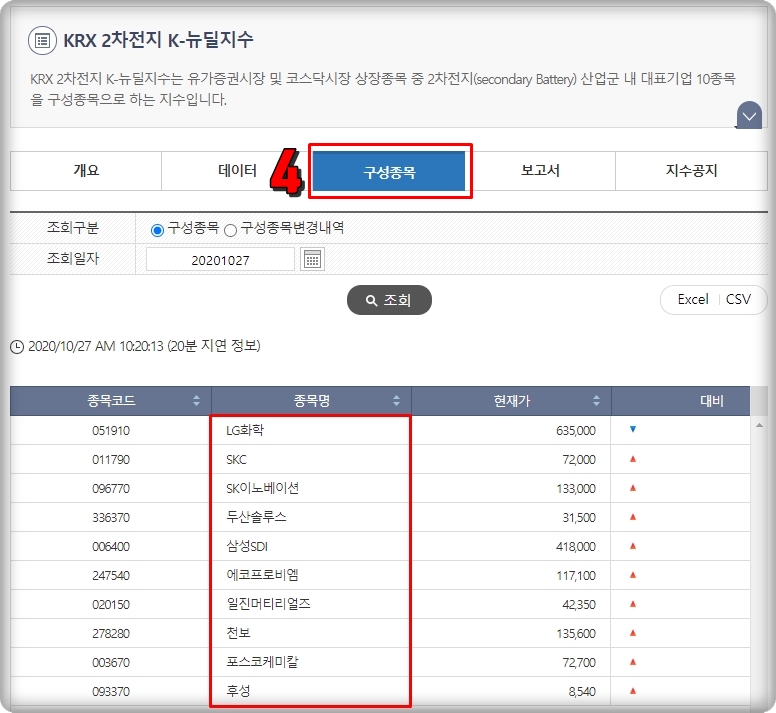This screenshot has width=776, height=713.
Task: Select the SKC stock name
Action: point(236,460)
